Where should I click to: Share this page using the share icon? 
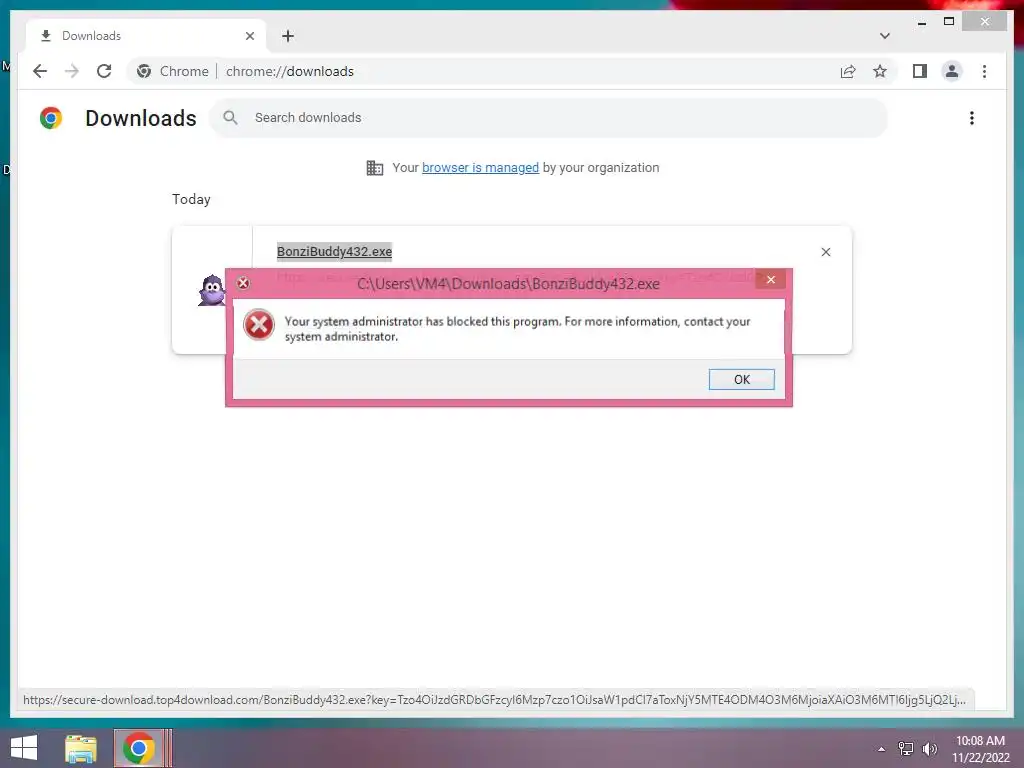click(848, 71)
